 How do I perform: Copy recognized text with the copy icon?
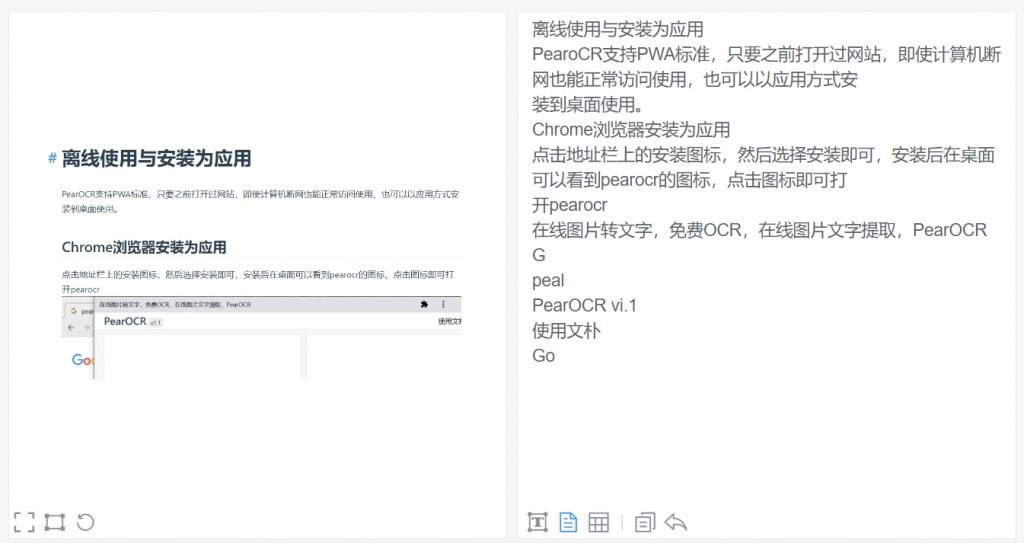coord(645,522)
